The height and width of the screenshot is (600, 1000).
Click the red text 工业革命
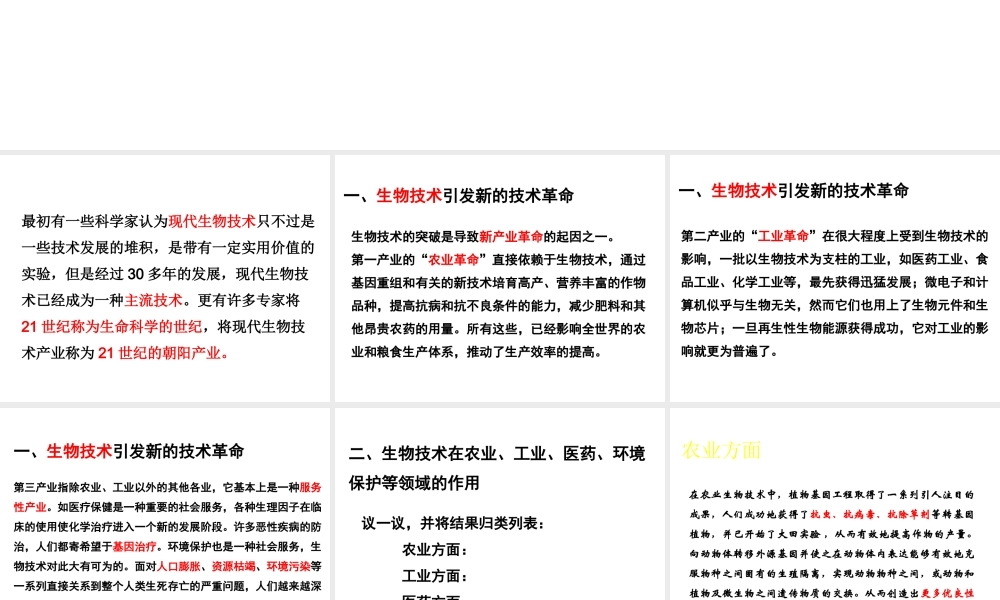click(x=783, y=236)
